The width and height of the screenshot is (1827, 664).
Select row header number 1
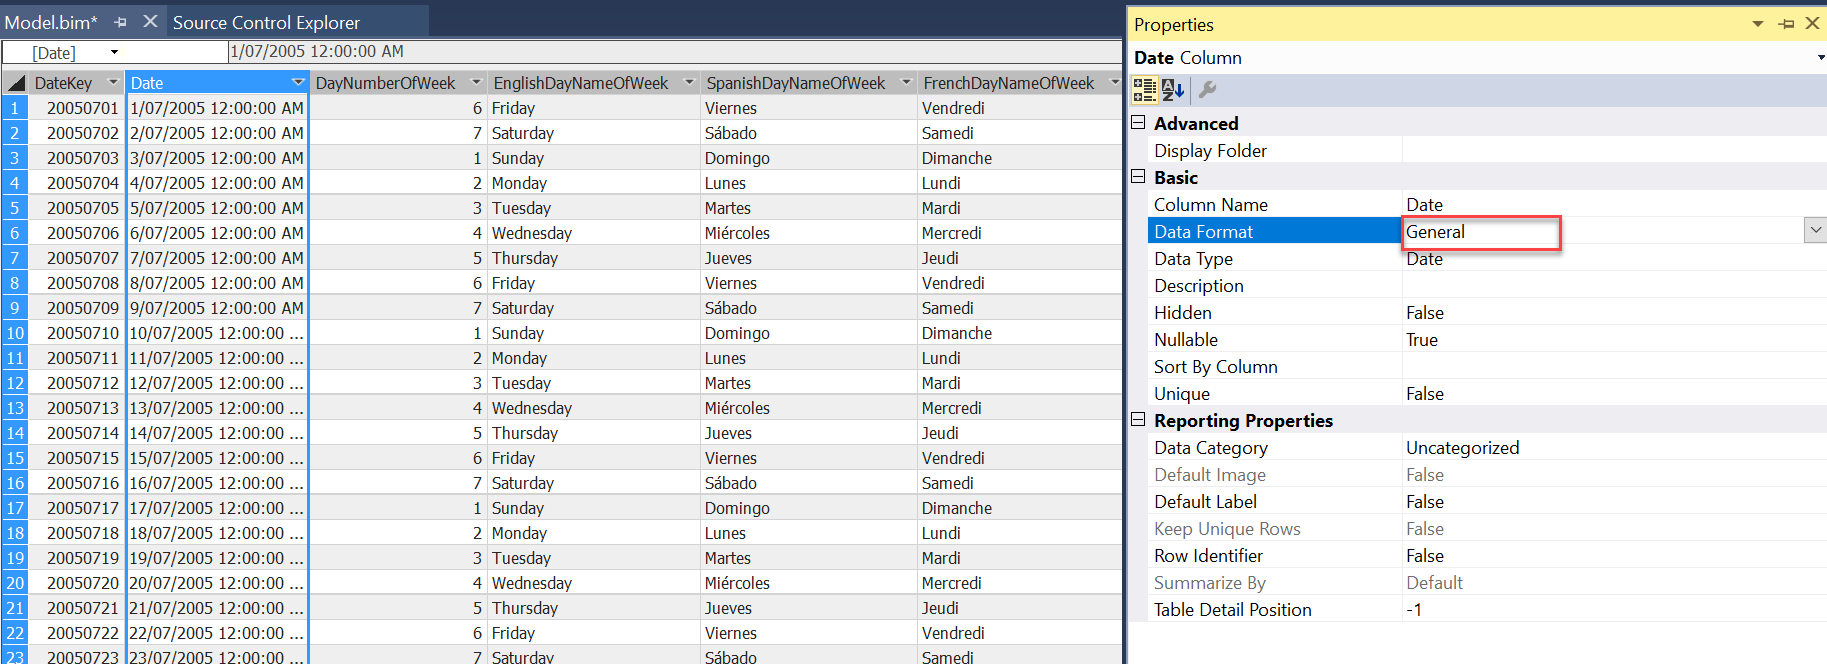(x=15, y=108)
